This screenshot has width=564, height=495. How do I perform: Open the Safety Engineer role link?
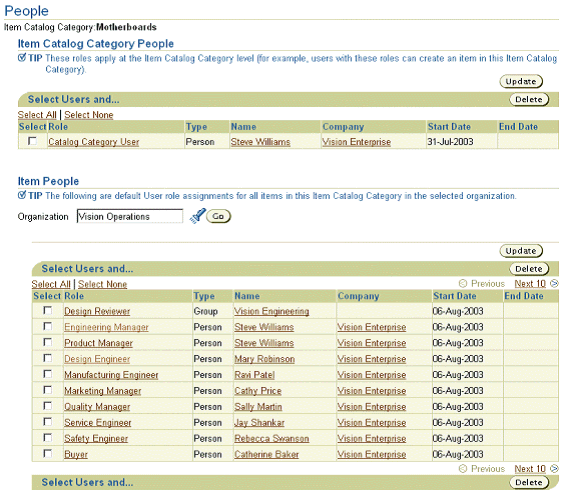click(96, 438)
